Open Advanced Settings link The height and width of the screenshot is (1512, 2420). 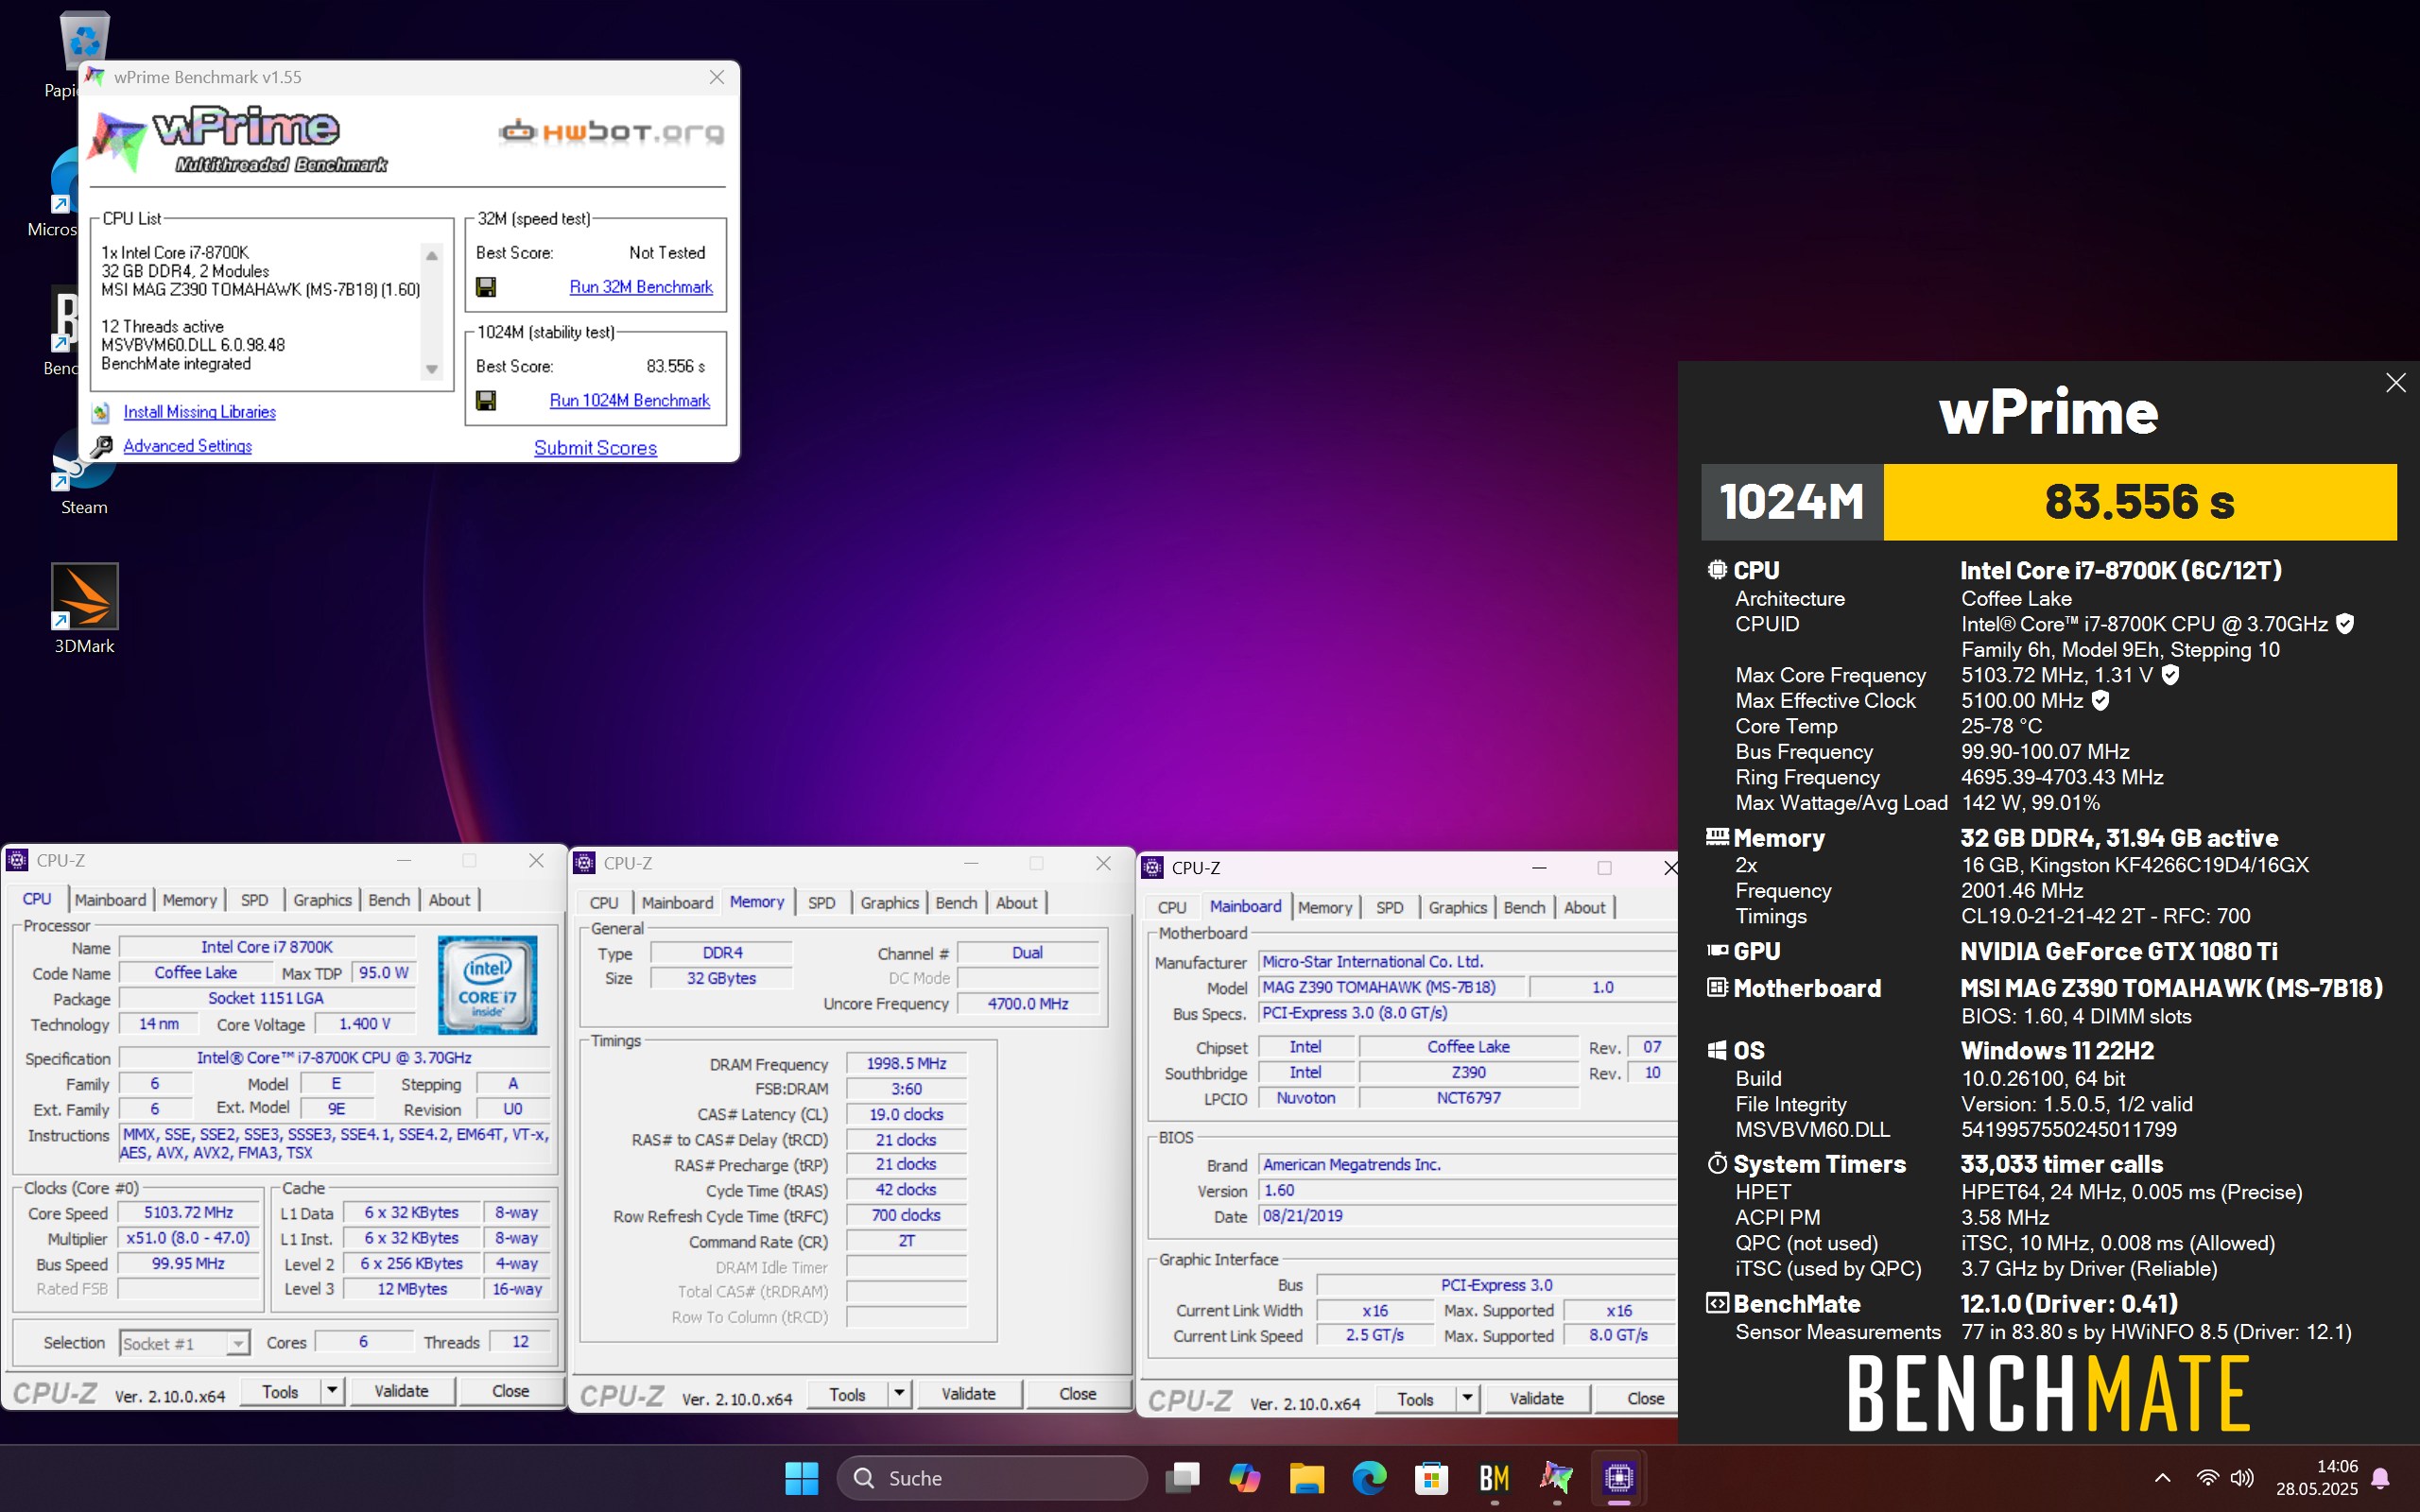coord(187,446)
